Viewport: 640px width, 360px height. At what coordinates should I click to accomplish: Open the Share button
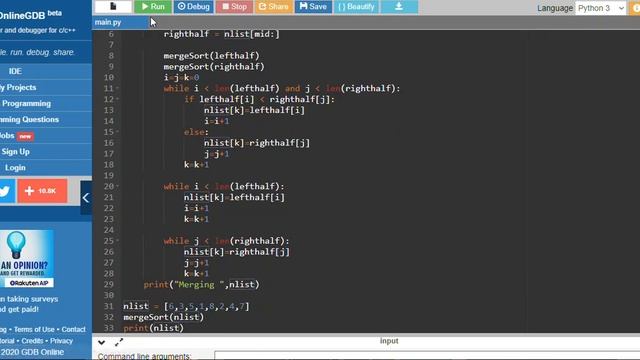(274, 7)
